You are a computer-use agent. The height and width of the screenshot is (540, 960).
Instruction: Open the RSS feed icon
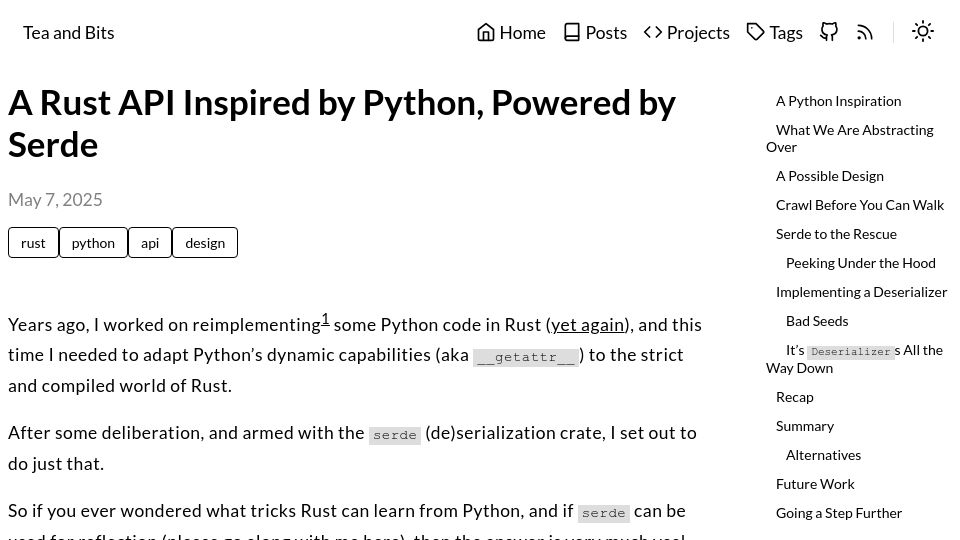point(864,32)
